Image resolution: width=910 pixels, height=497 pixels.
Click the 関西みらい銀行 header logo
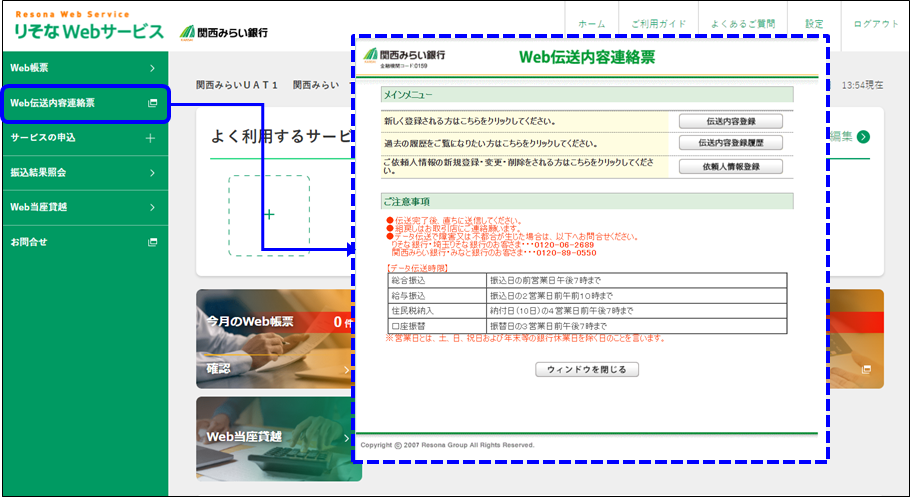click(224, 33)
